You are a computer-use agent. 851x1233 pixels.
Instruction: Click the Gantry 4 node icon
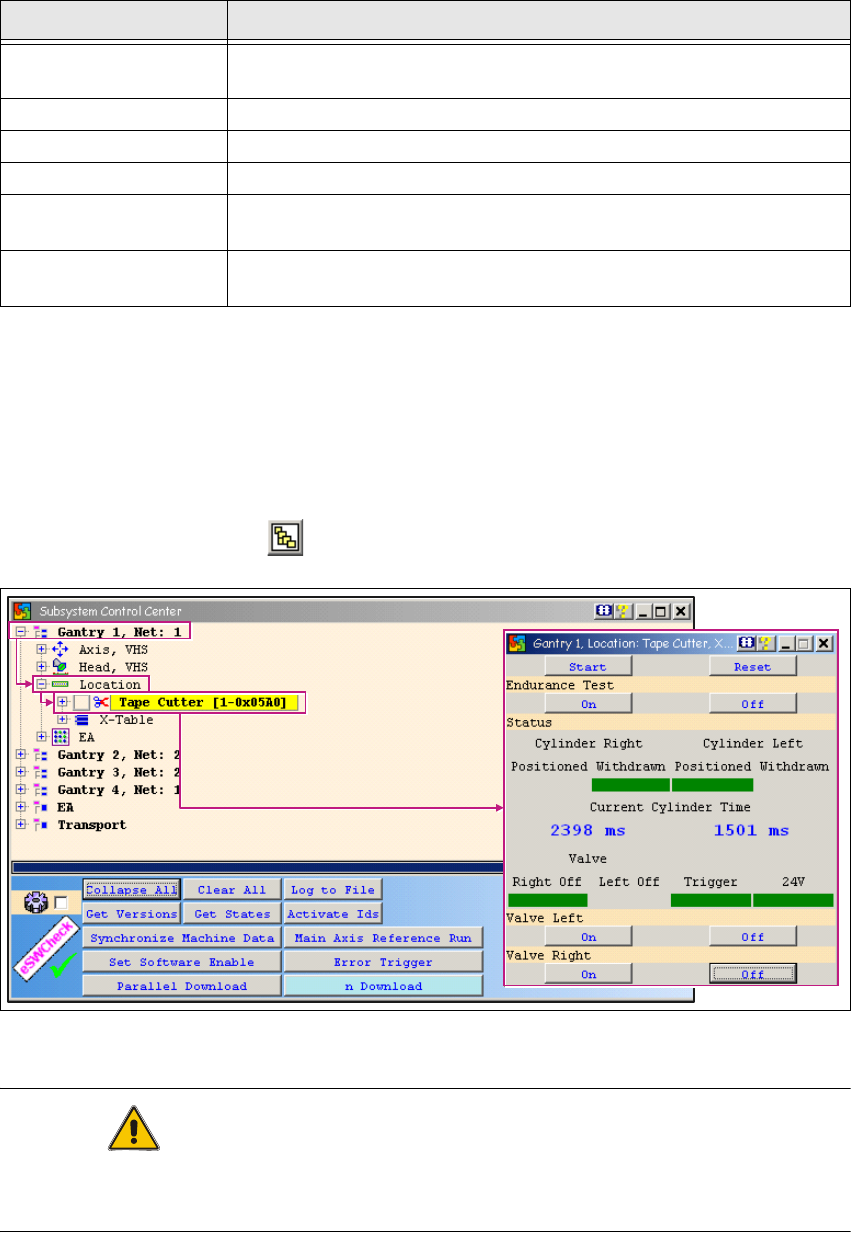click(39, 790)
